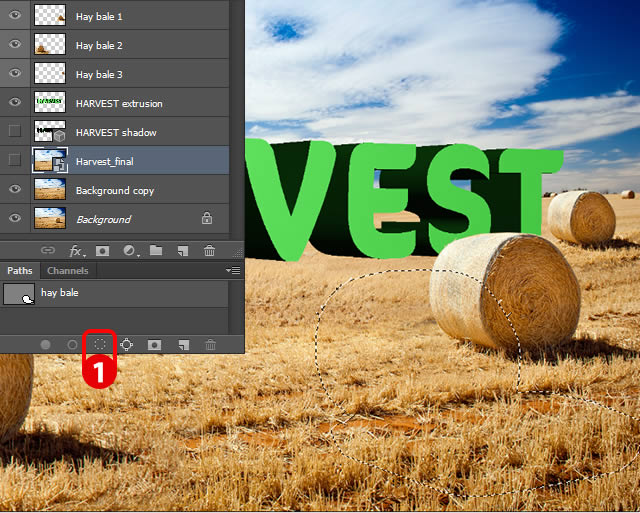
Task: Hide the Hay bale 2 layer
Action: pyautogui.click(x=15, y=44)
